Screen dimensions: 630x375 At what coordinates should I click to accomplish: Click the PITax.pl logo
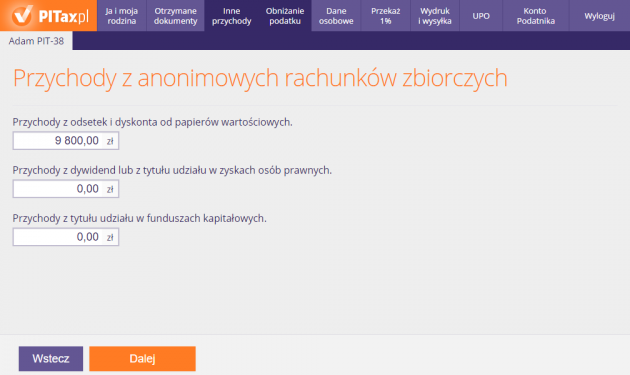click(49, 16)
